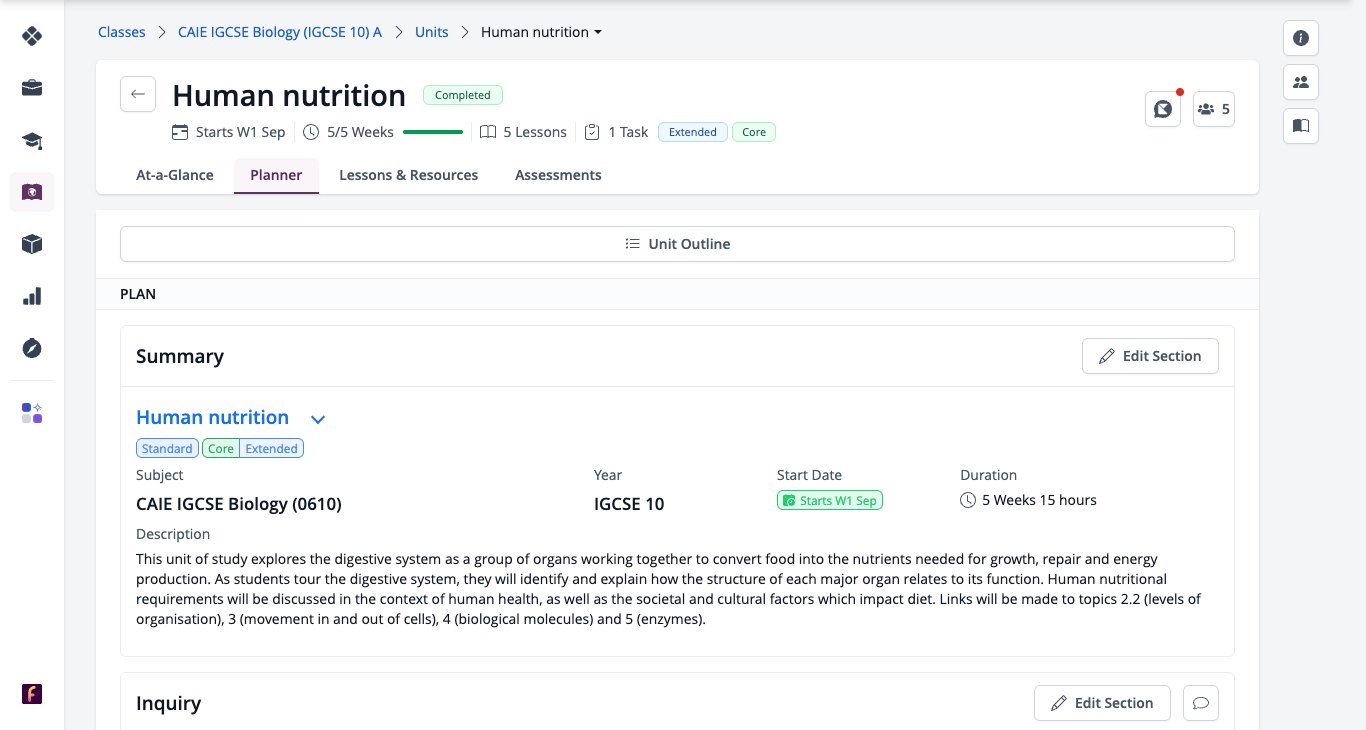Open the briefcase icon in sidebar
The image size is (1366, 730).
pyautogui.click(x=32, y=88)
